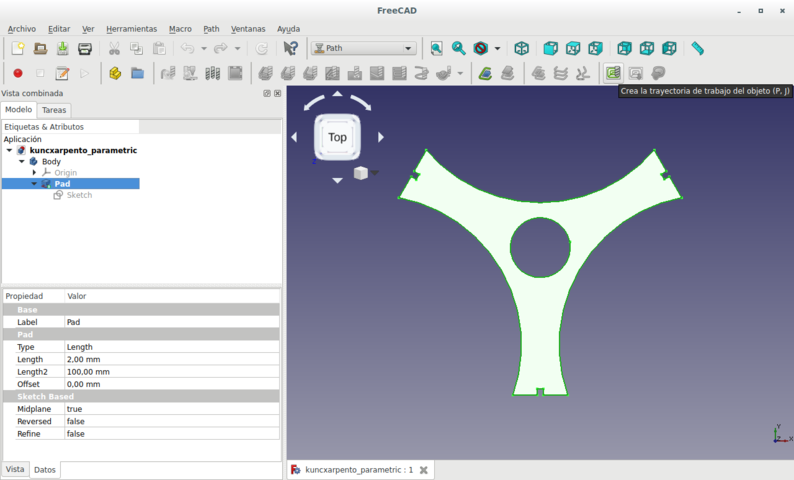Set the front view with the solid cube icon

[550, 49]
